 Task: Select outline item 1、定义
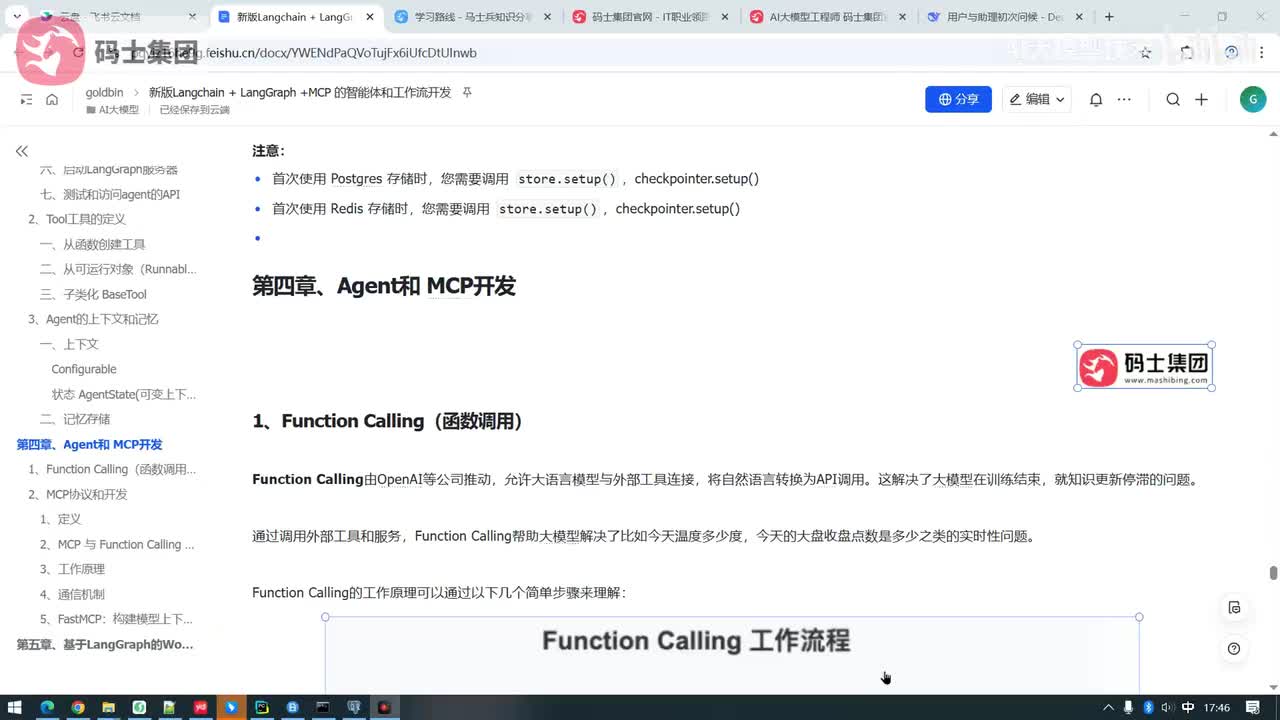(x=60, y=519)
